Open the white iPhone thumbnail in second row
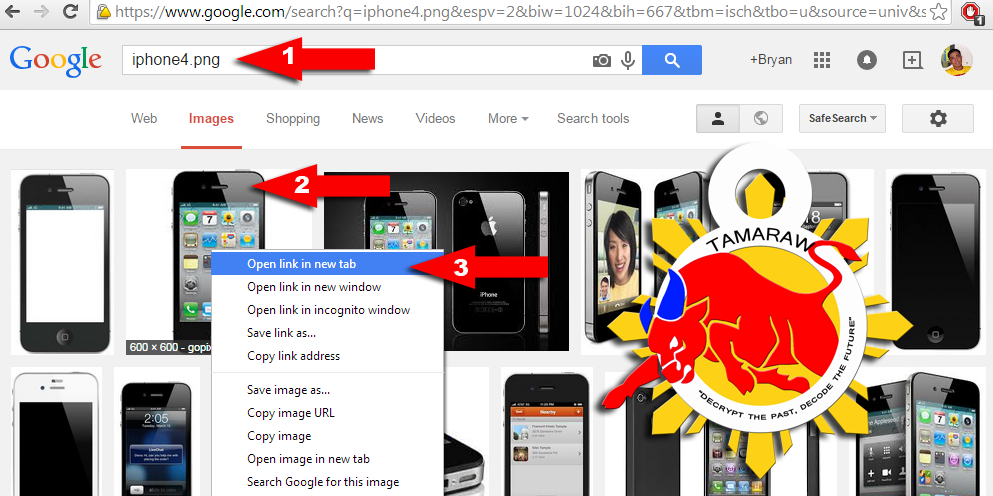The width and height of the screenshot is (993, 496). [x=56, y=431]
